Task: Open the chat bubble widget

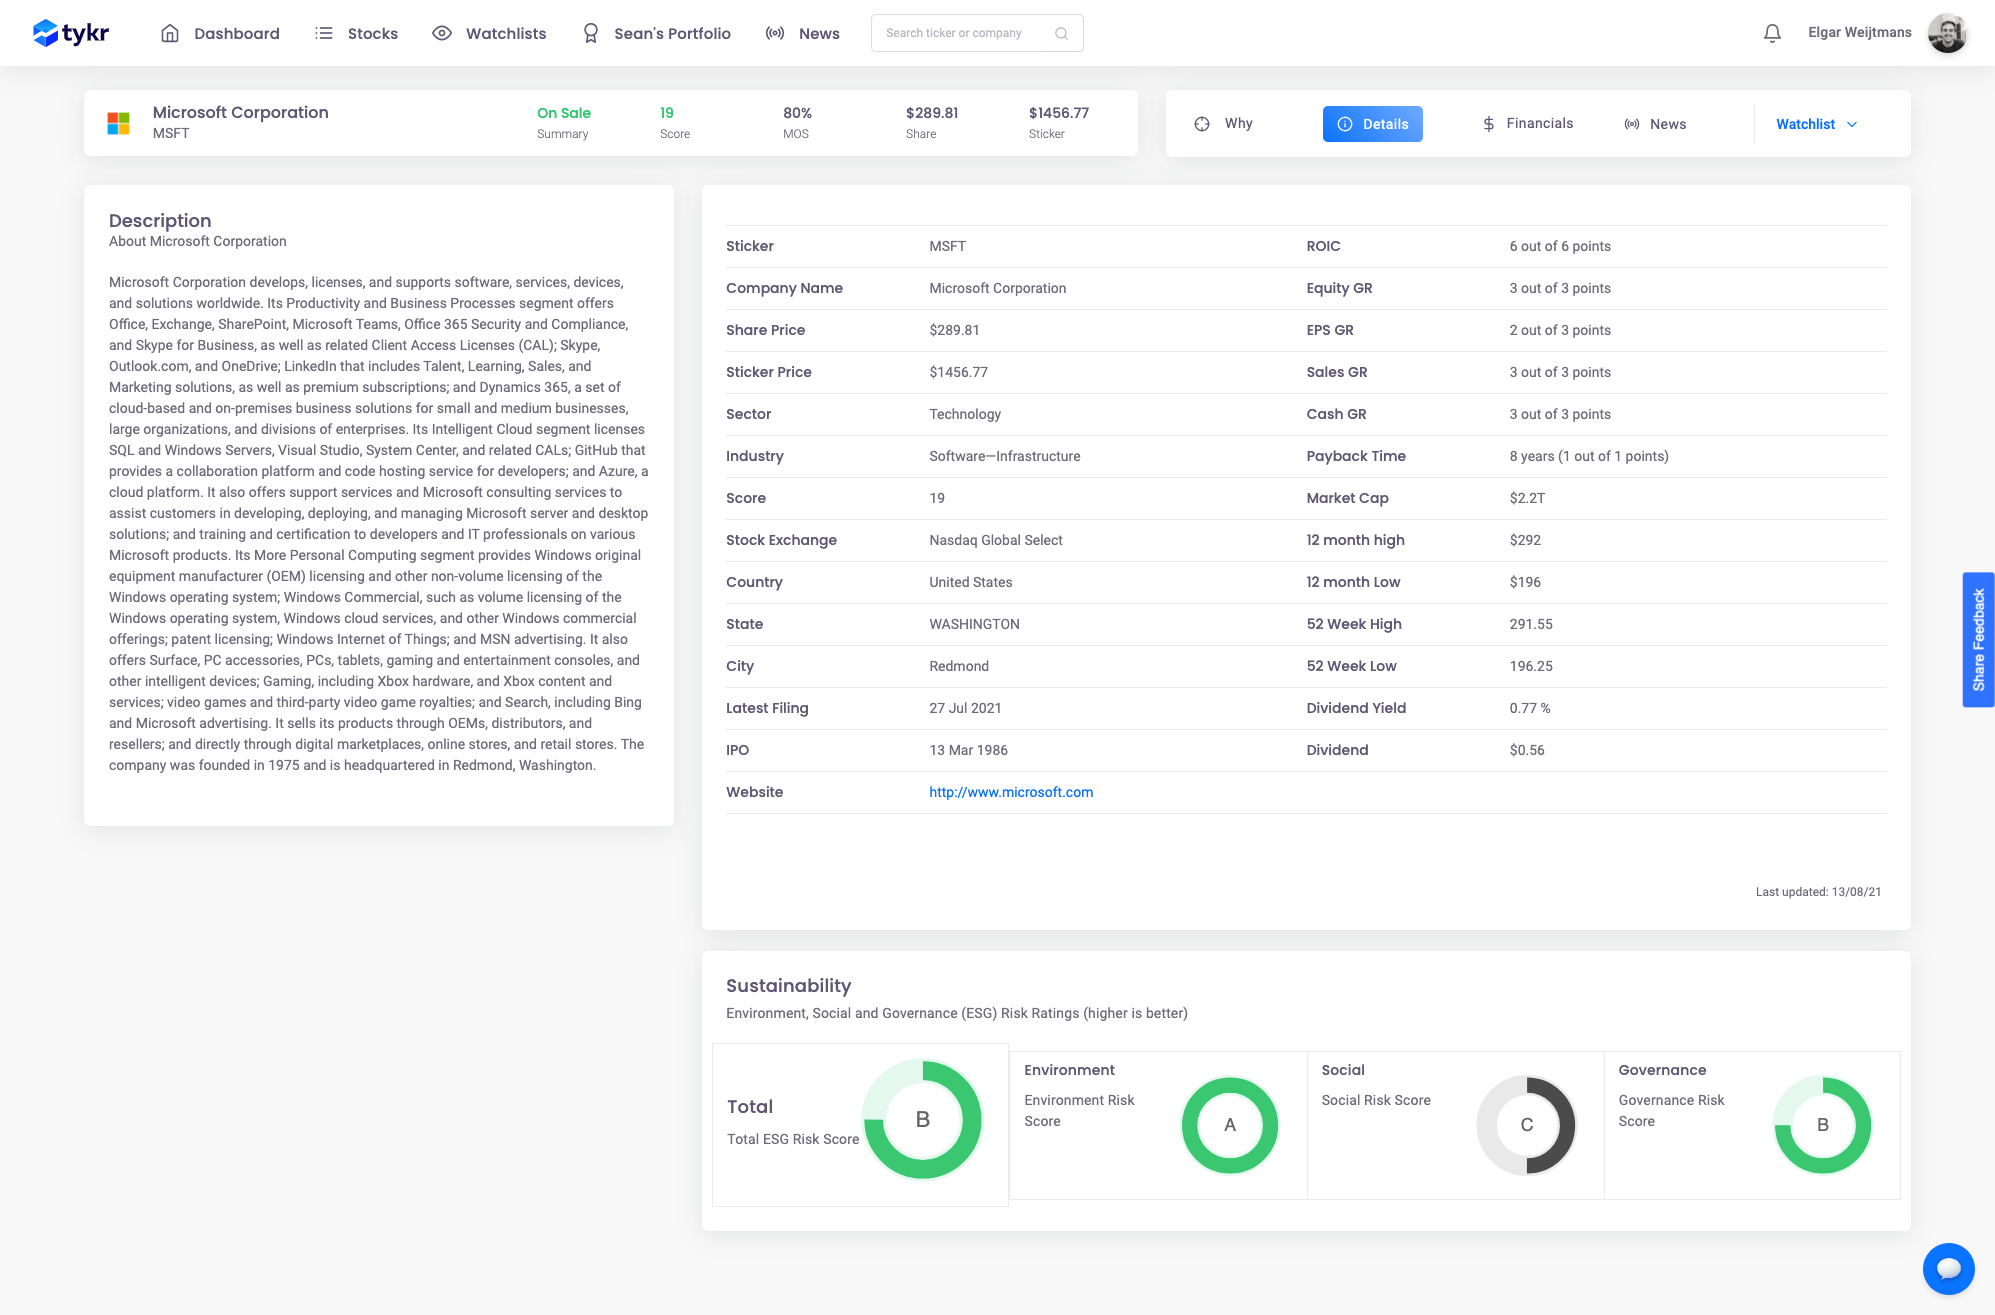Action: [x=1948, y=1268]
